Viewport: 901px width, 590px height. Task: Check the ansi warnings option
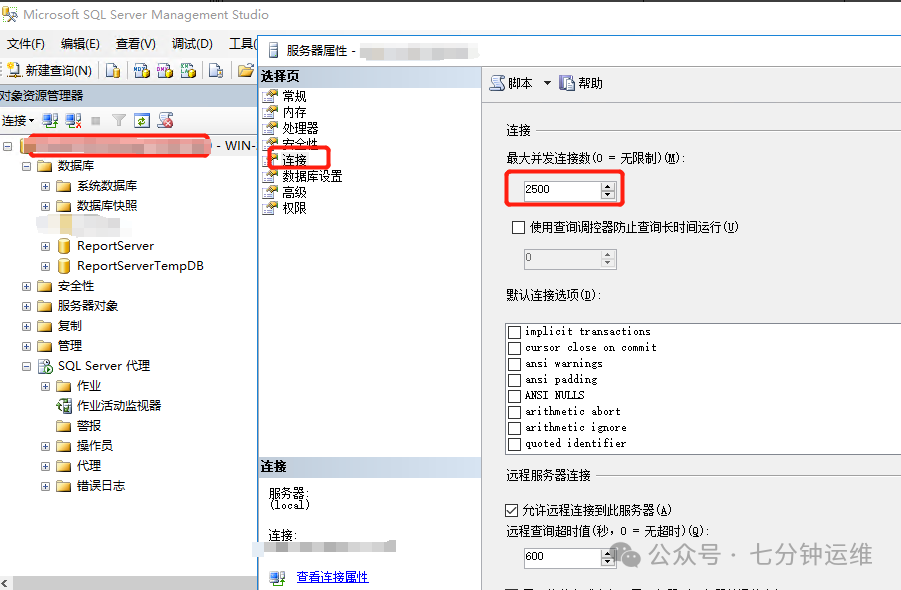tap(515, 364)
